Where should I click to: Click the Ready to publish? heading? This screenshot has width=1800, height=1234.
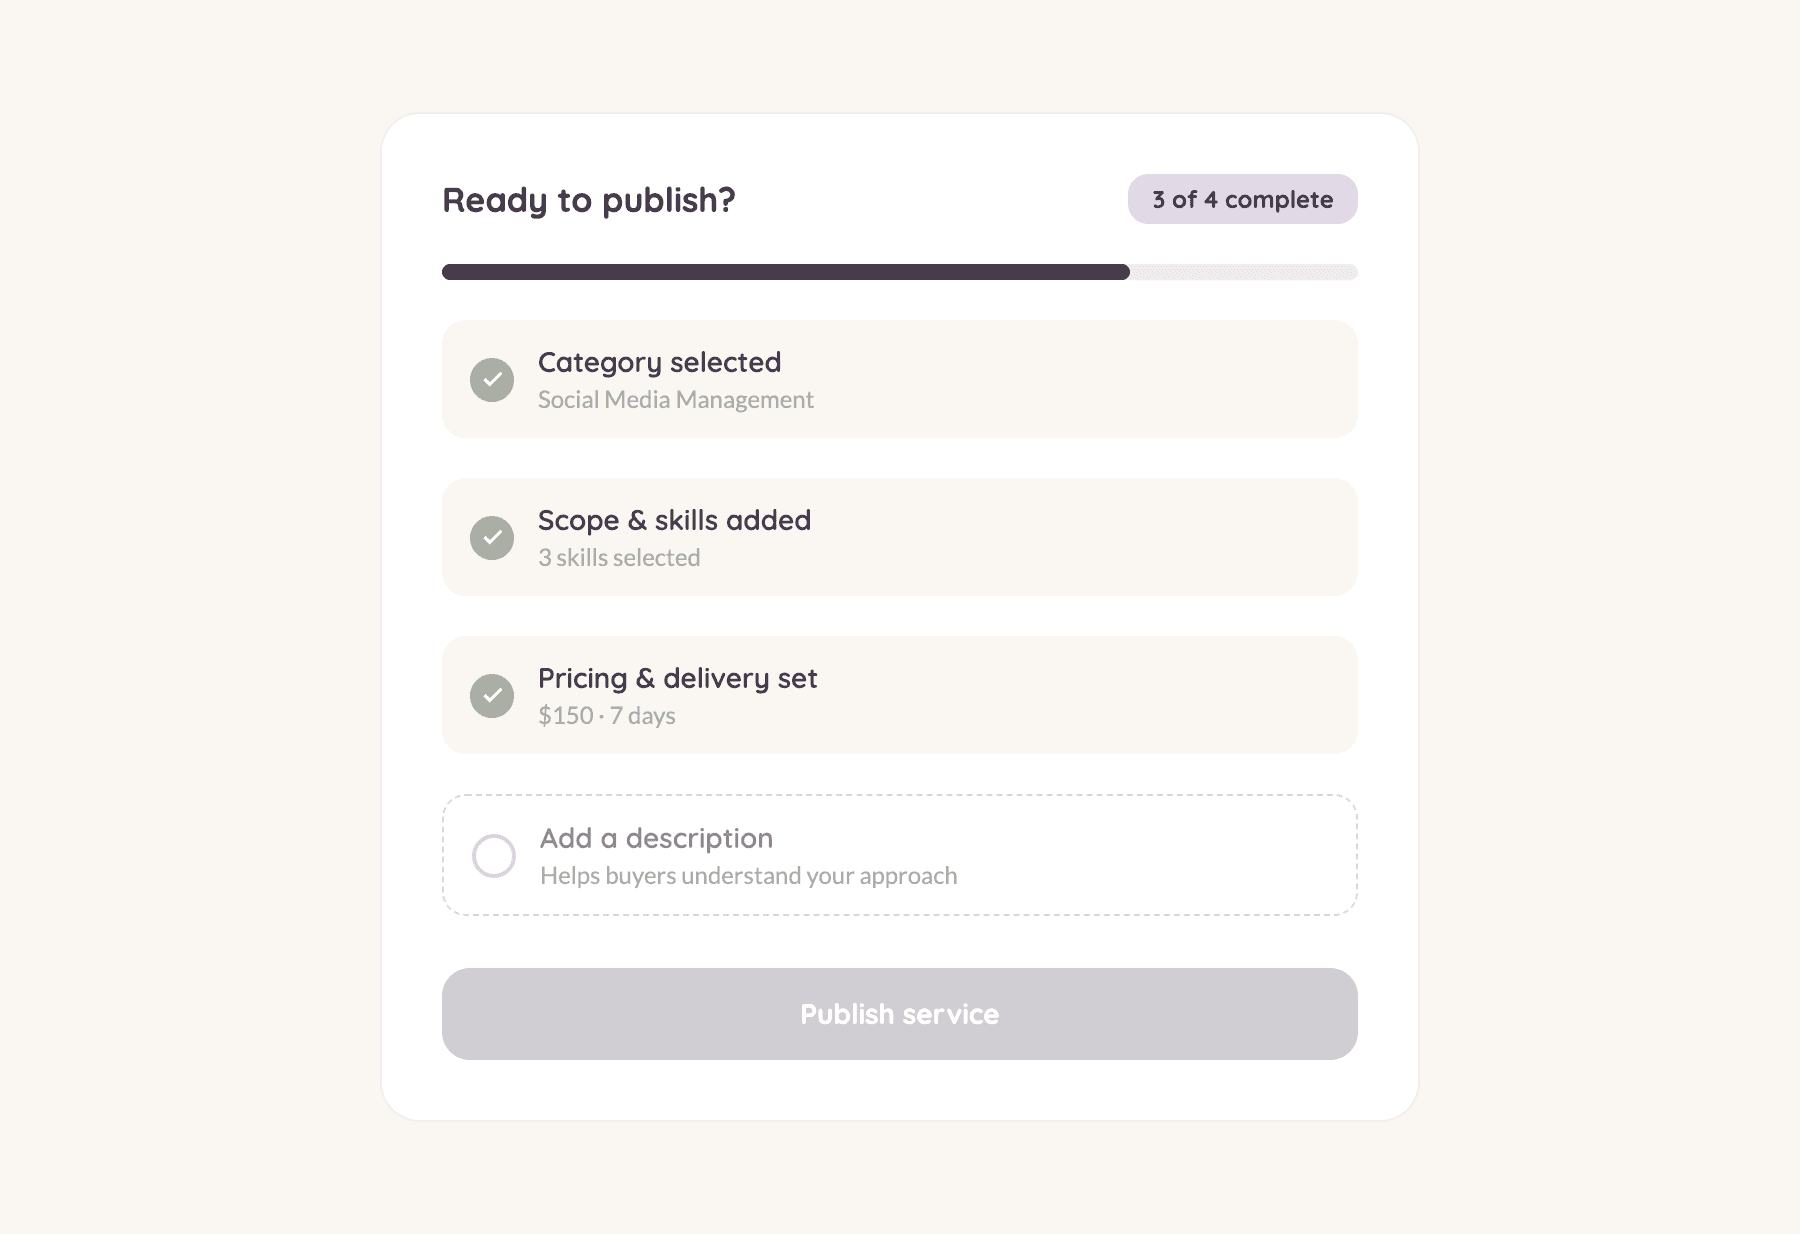pos(589,200)
